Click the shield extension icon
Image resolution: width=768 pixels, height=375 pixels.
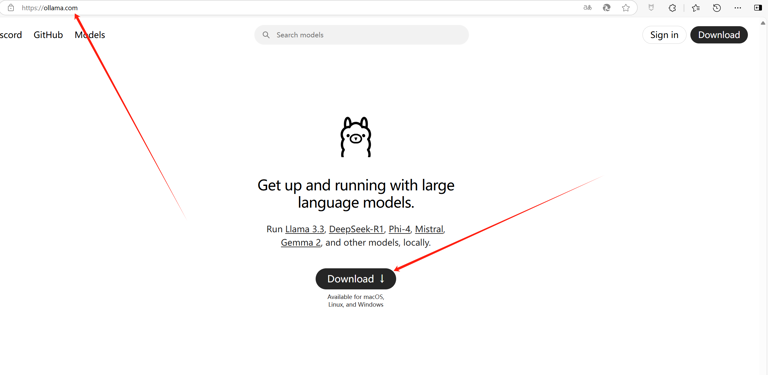651,8
